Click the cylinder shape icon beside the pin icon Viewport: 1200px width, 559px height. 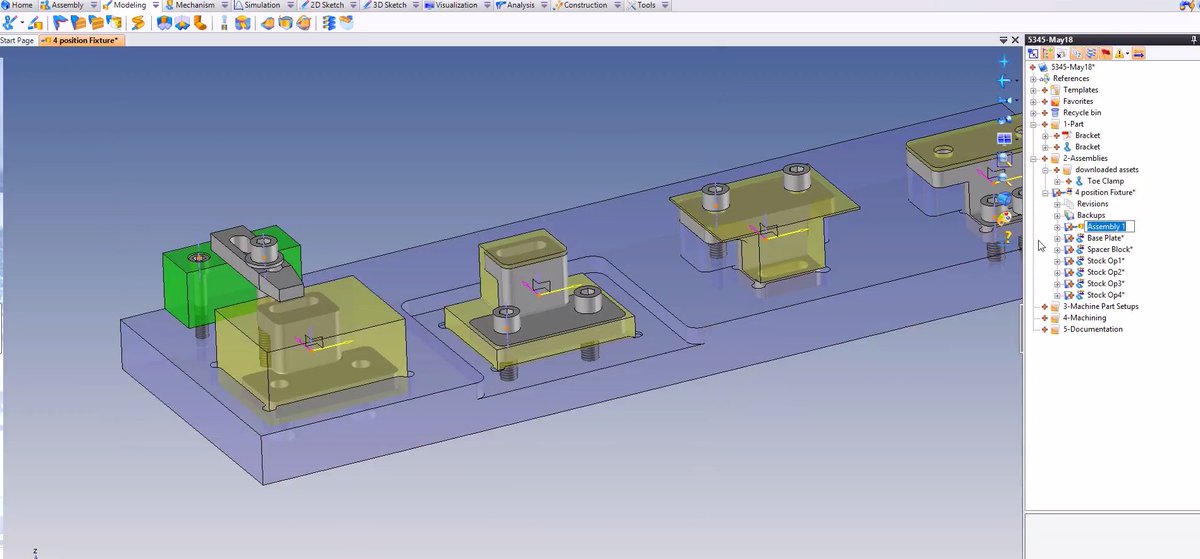point(242,22)
